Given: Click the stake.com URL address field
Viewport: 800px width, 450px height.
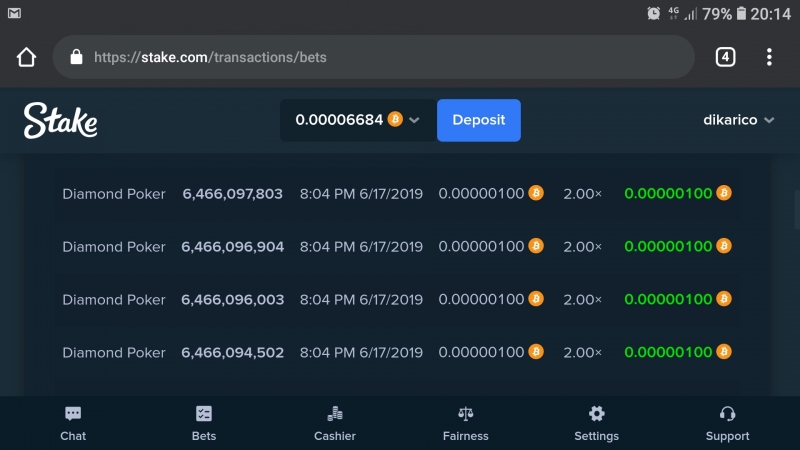Looking at the screenshot, I should pyautogui.click(x=373, y=57).
